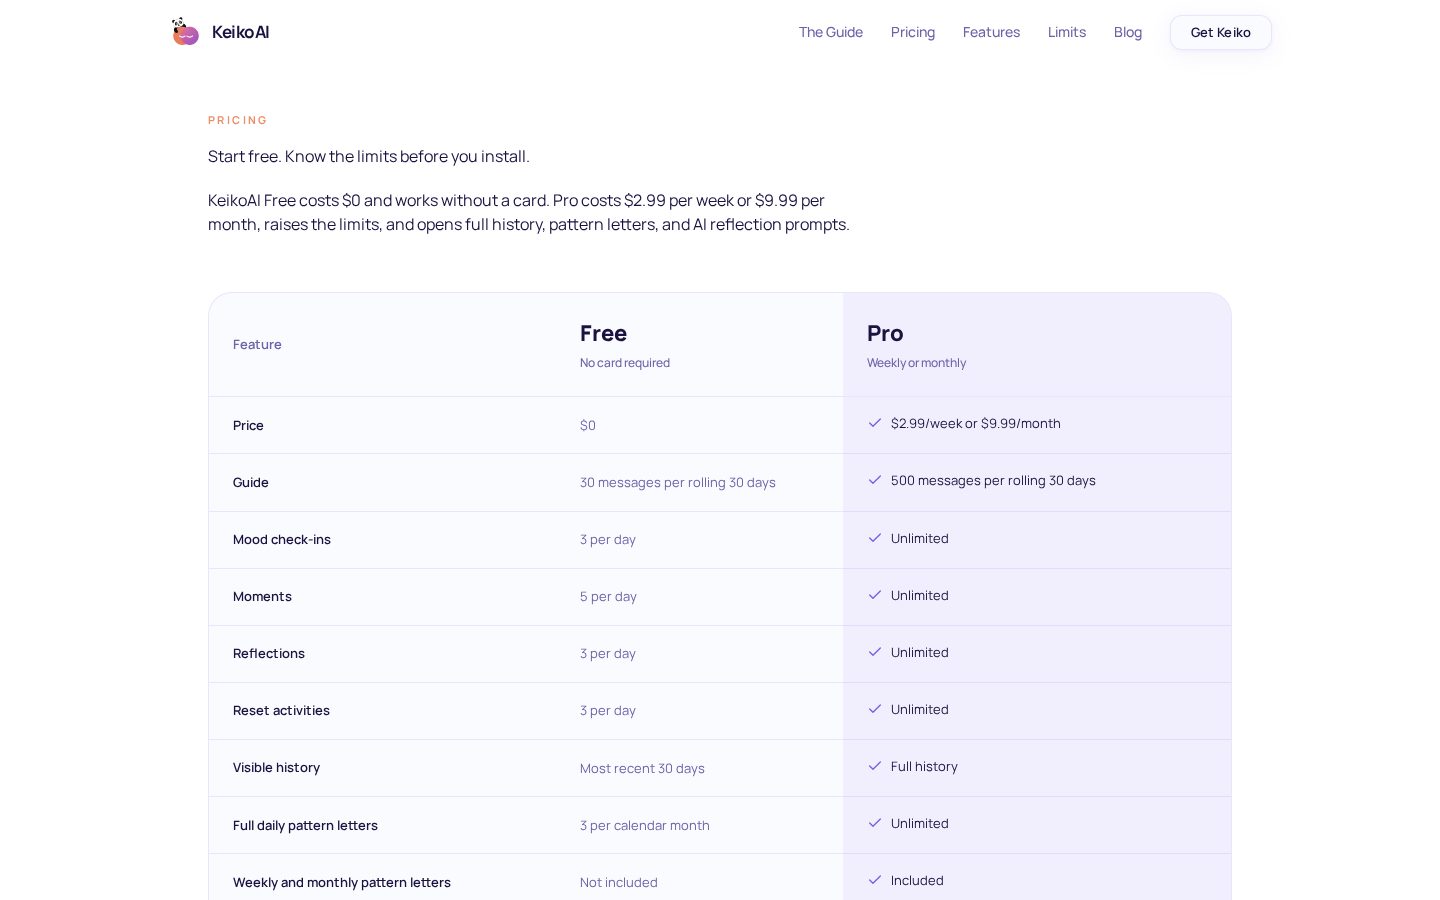Click the '5 per day' Moments value

click(608, 596)
